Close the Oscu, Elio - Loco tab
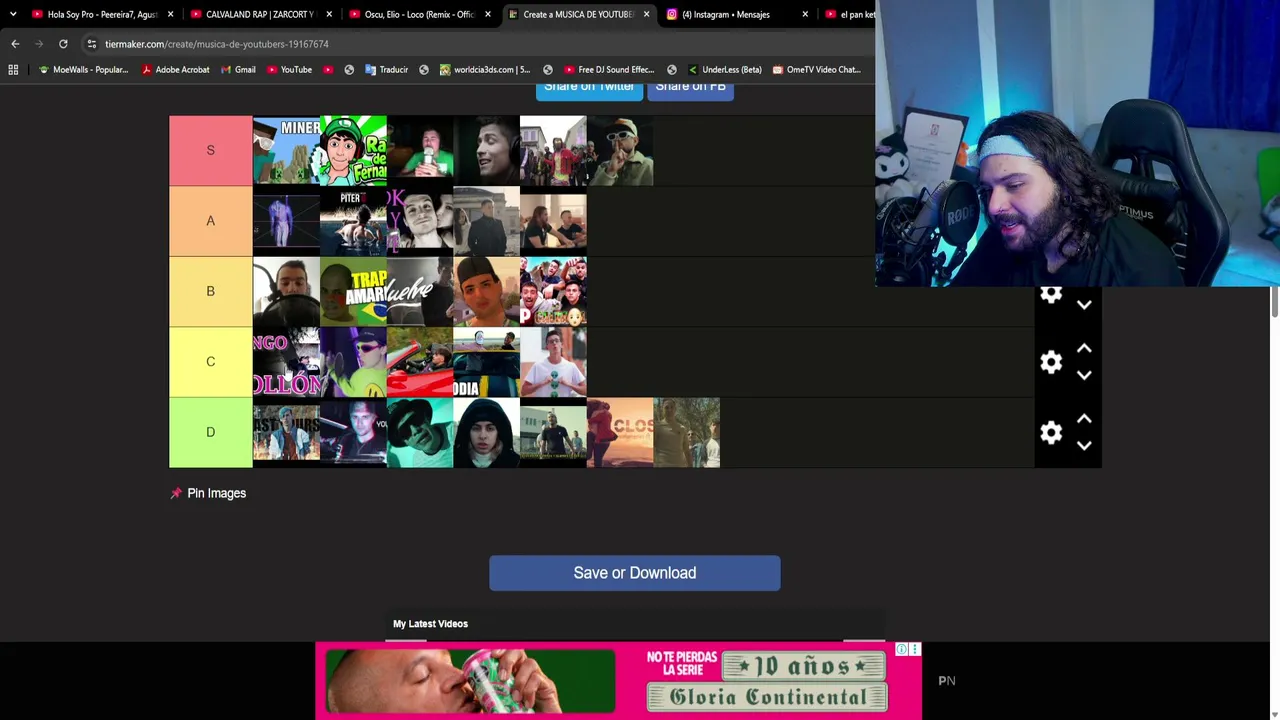Viewport: 1280px width, 720px height. (488, 14)
